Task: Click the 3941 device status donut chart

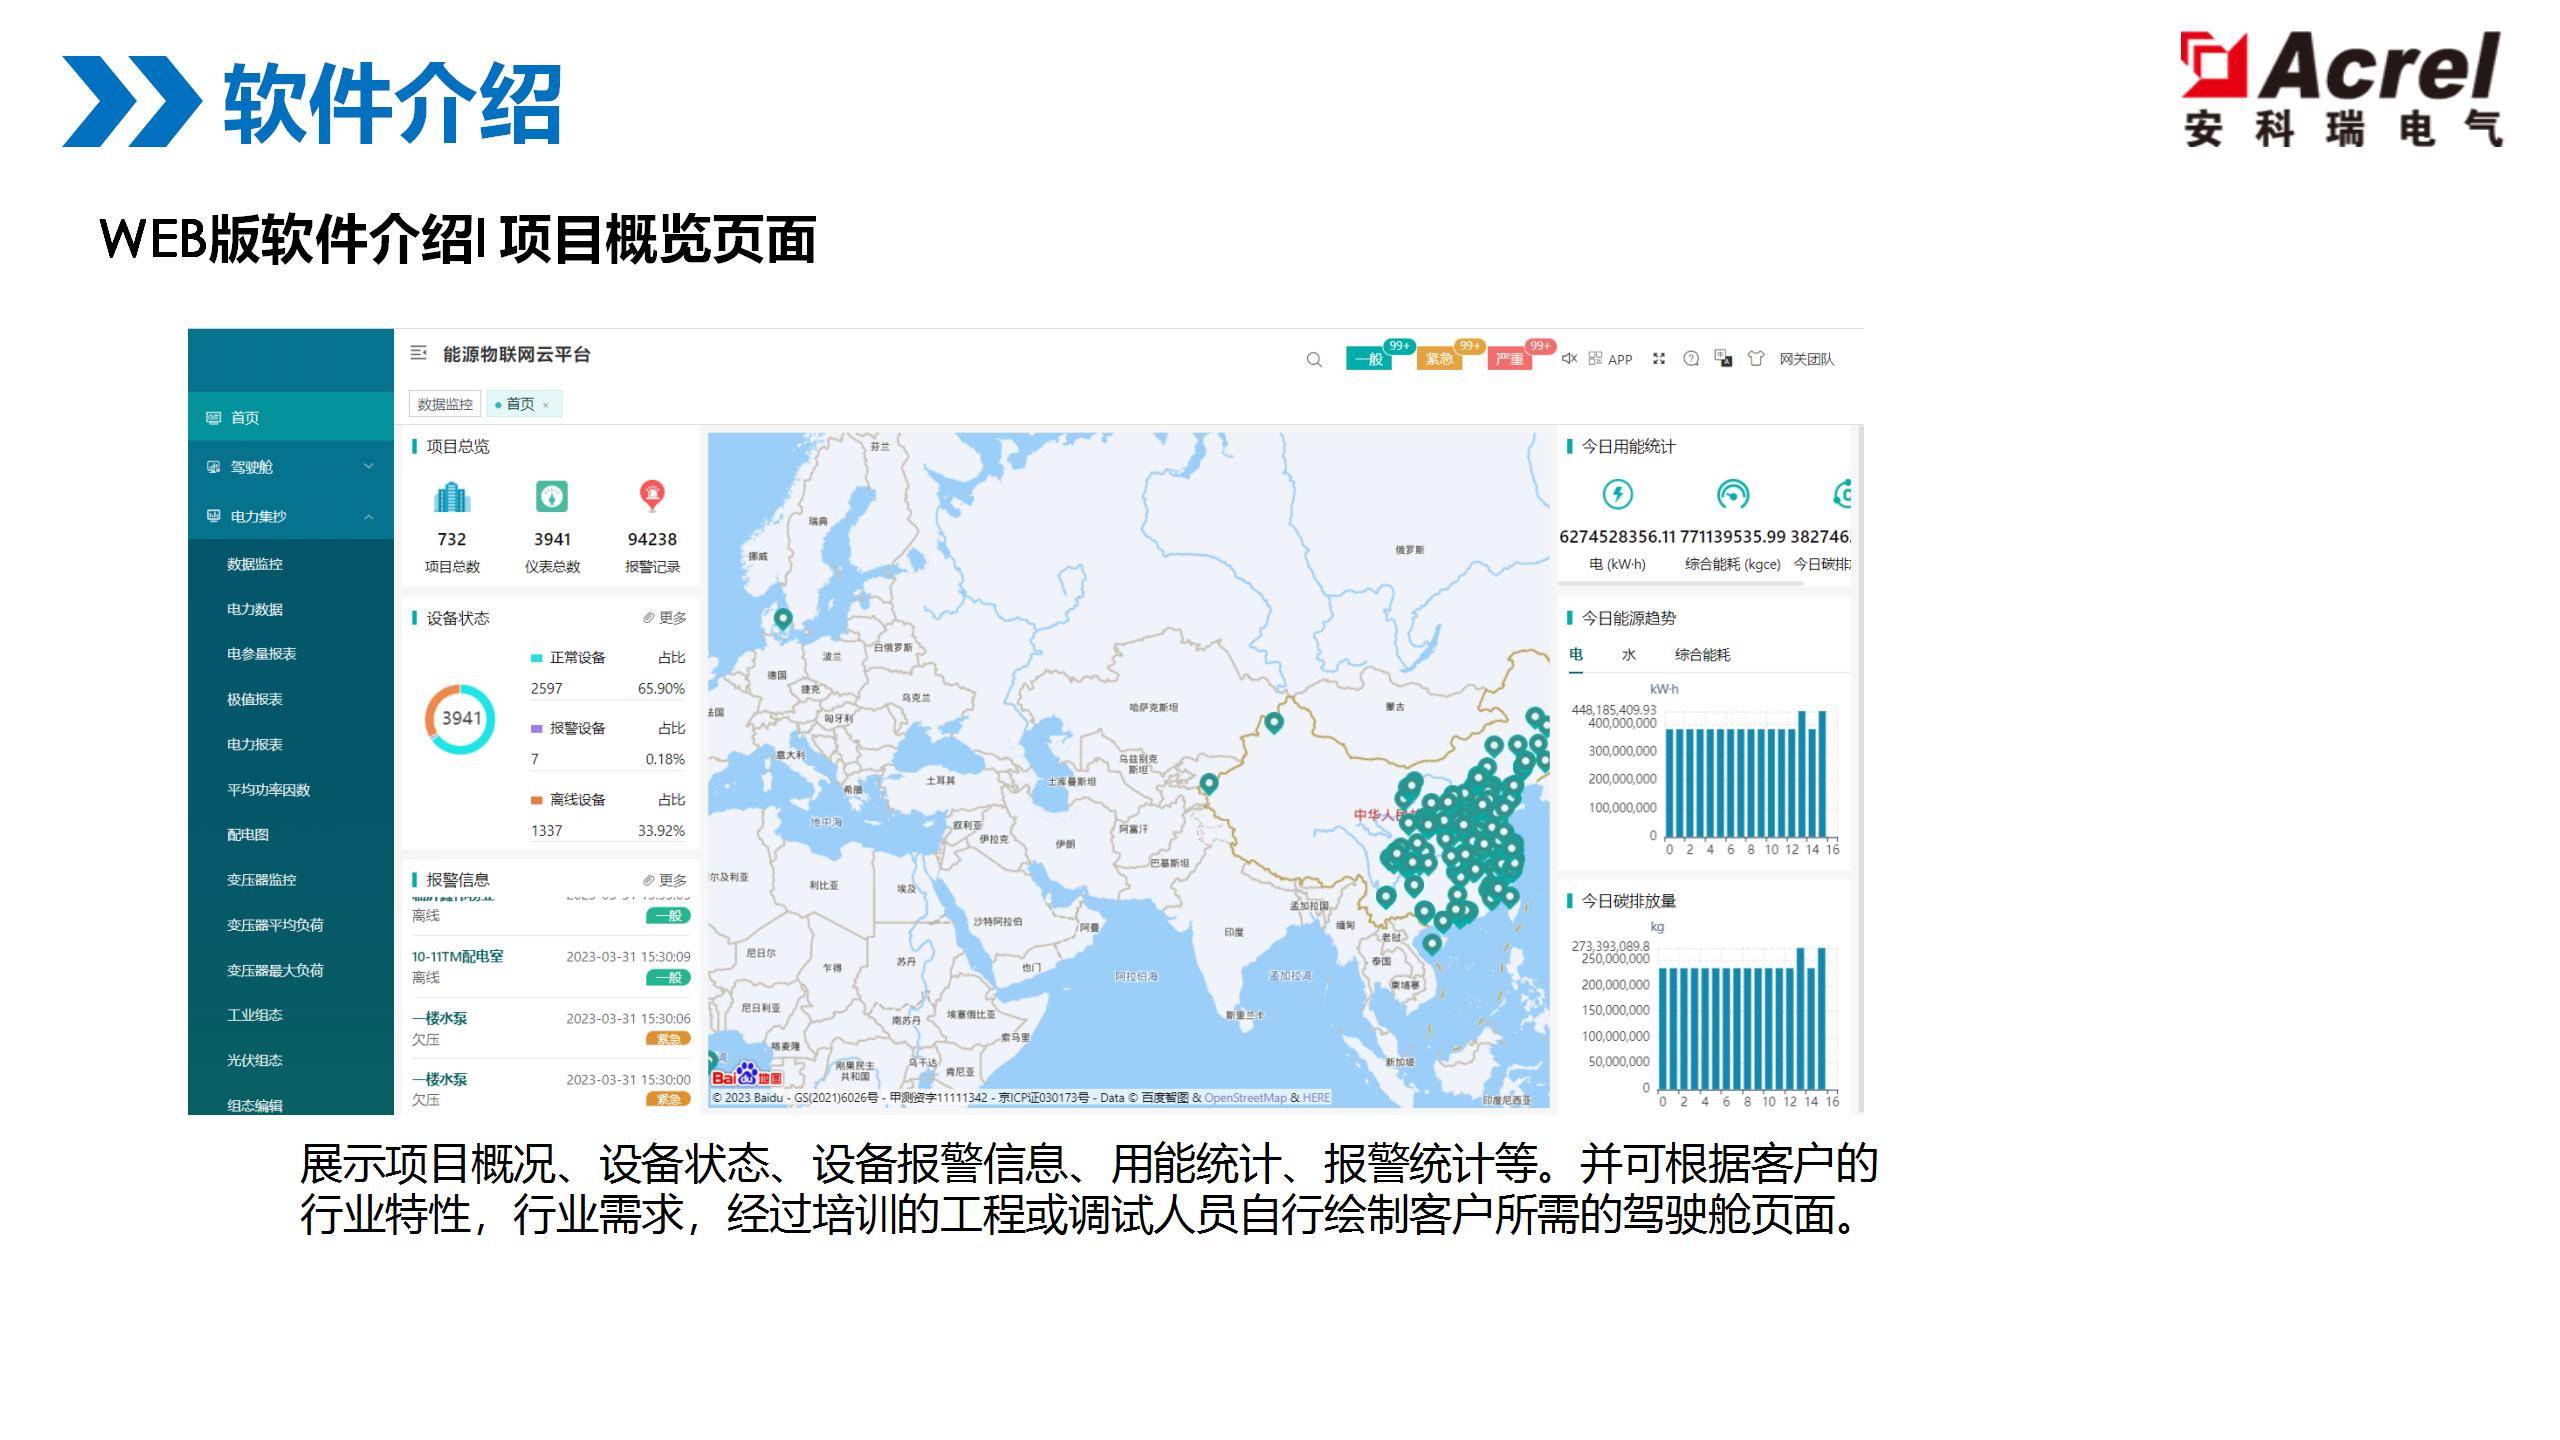Action: coord(460,718)
